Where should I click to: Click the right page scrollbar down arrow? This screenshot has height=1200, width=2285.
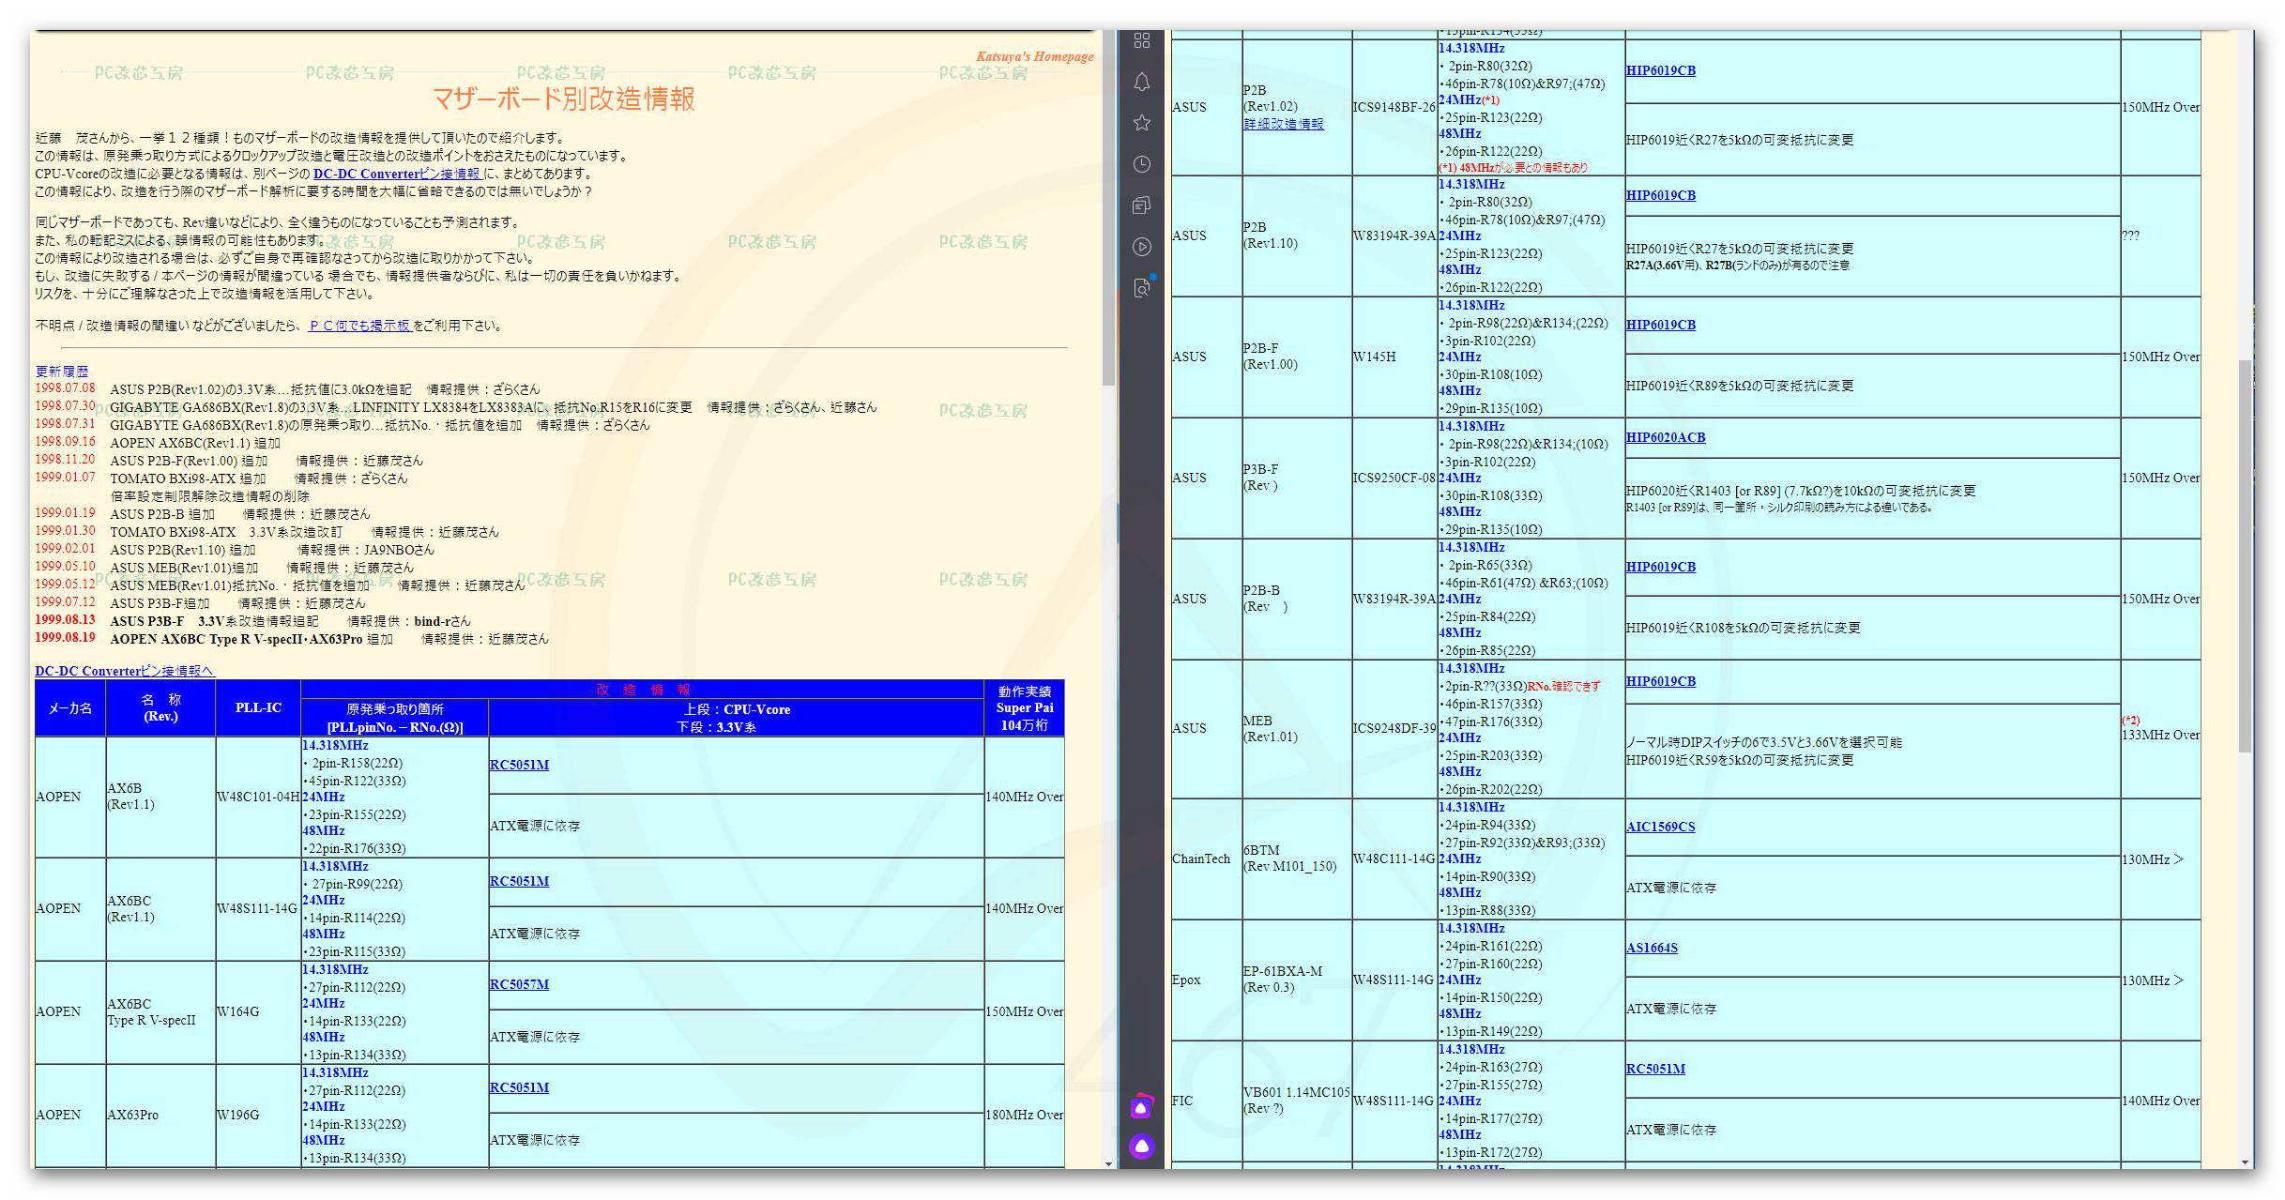click(x=2245, y=1163)
